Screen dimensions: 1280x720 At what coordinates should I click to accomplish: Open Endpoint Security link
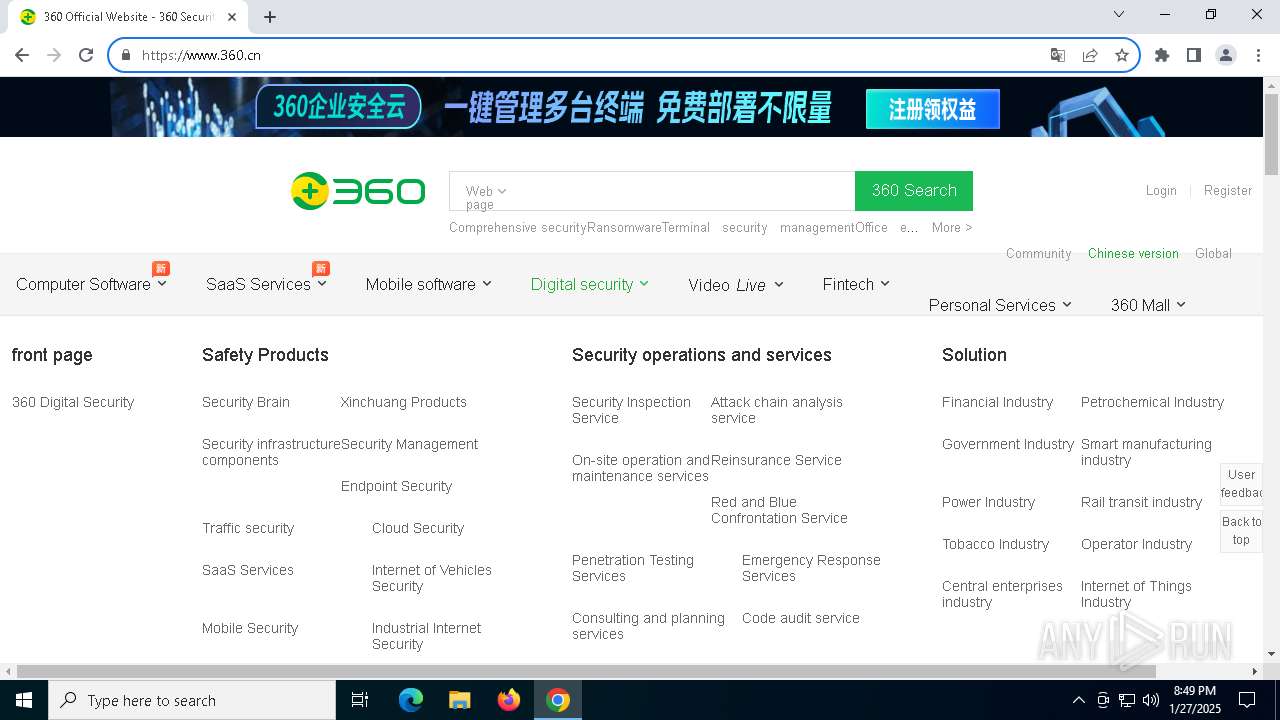pos(397,486)
